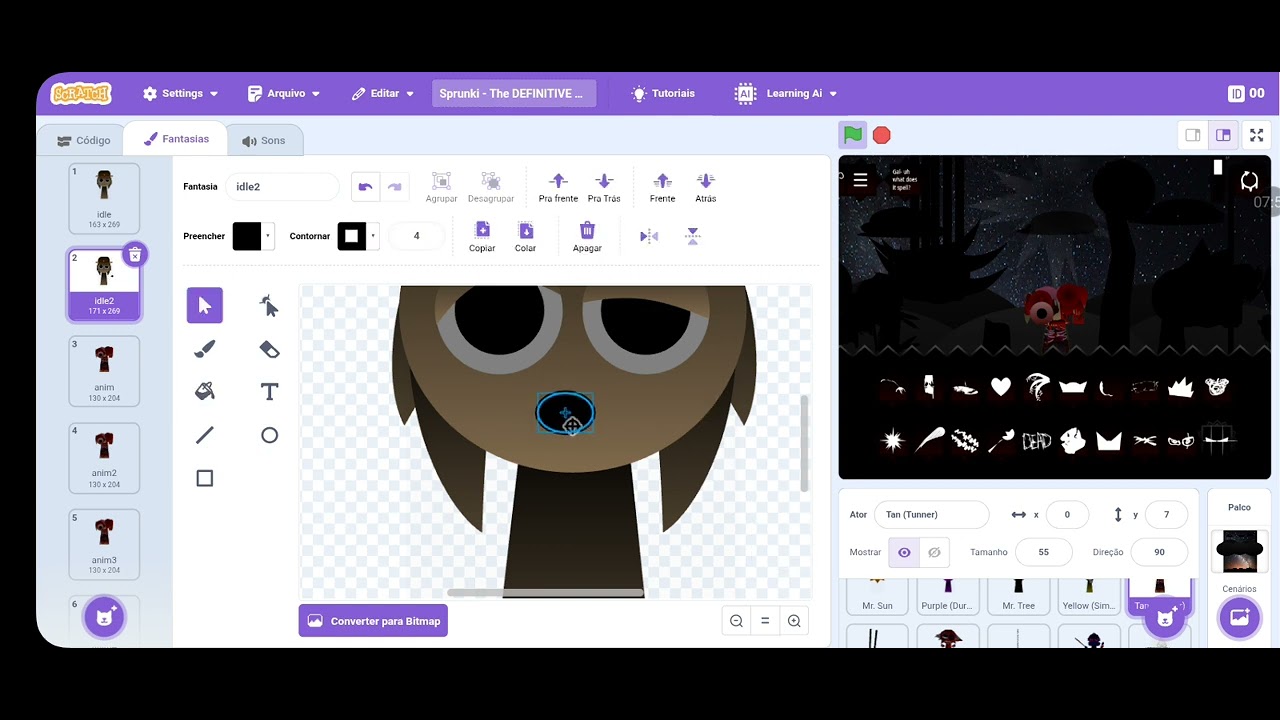Stop the project with the red button
Screen dimensions: 1280x720
click(x=881, y=135)
